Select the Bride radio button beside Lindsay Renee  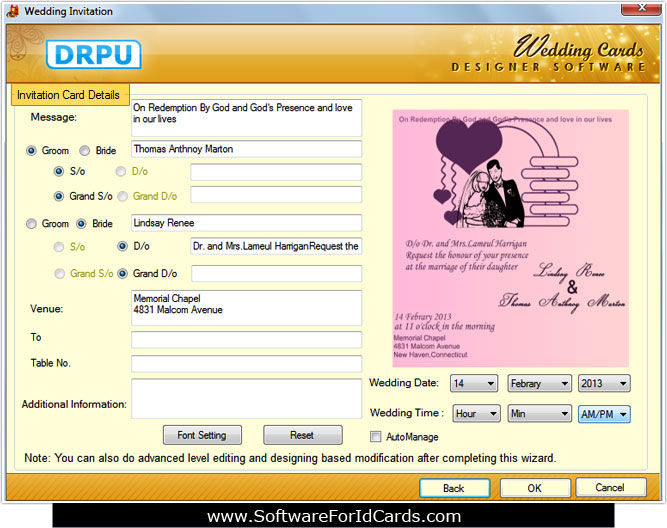click(81, 224)
